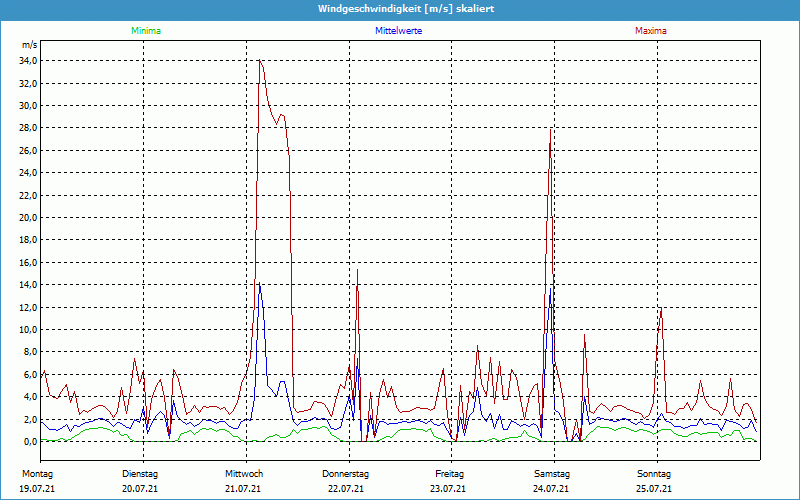
Task: Select the Freitag day label
Action: pyautogui.click(x=449, y=473)
